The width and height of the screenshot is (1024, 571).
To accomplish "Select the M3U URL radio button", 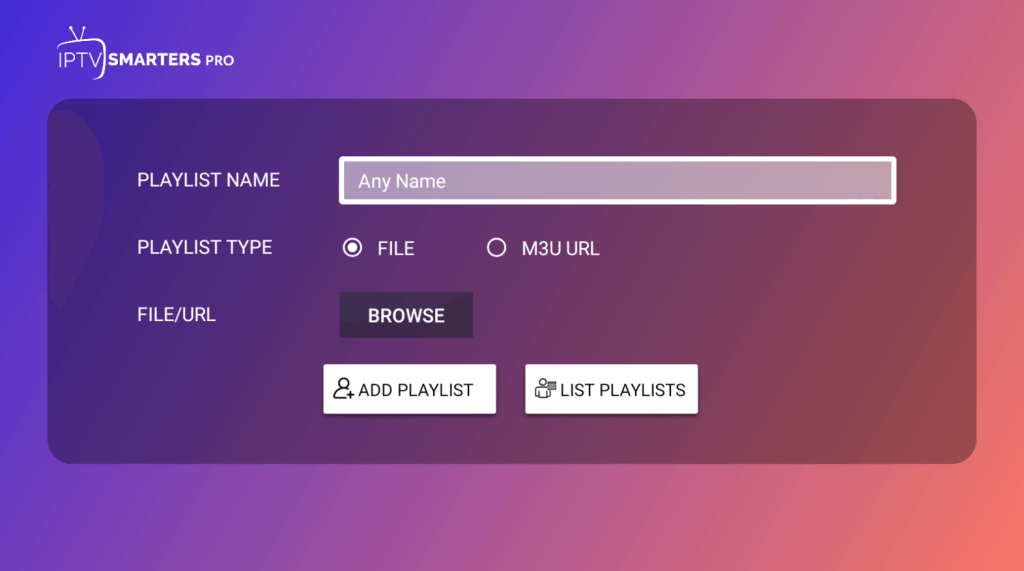I will click(x=496, y=248).
